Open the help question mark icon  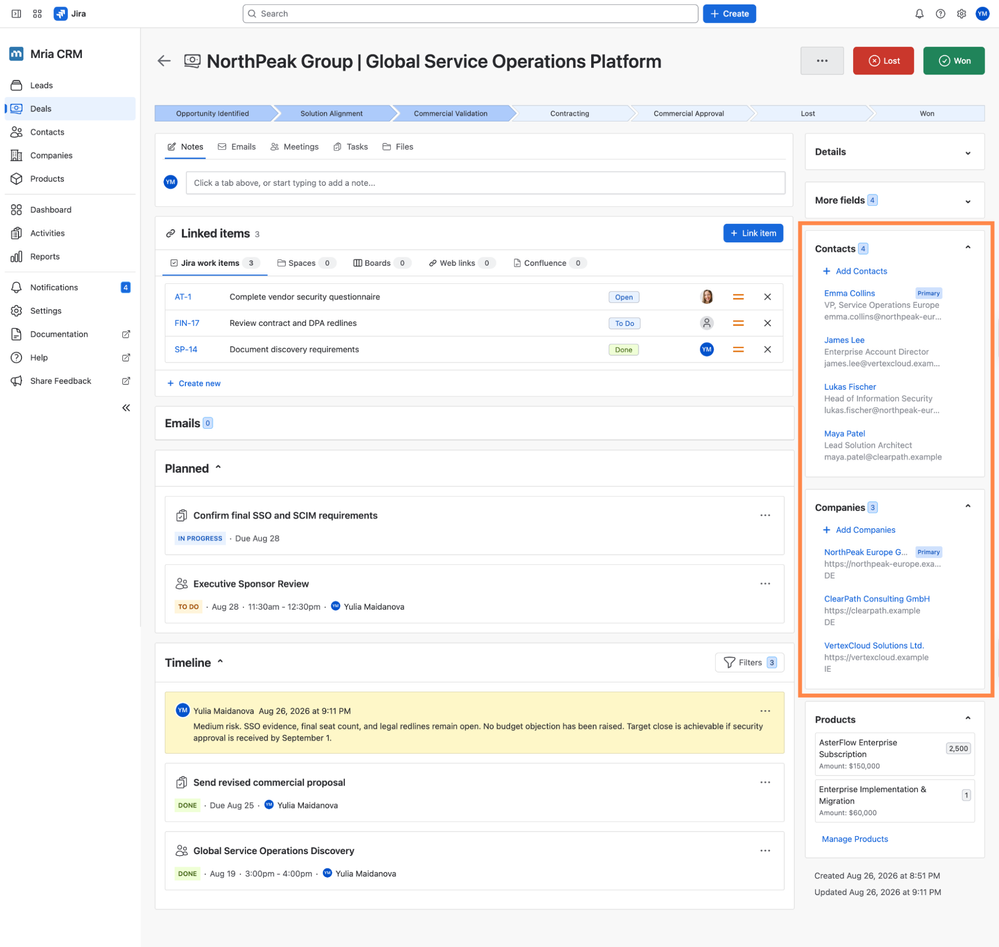coord(940,14)
